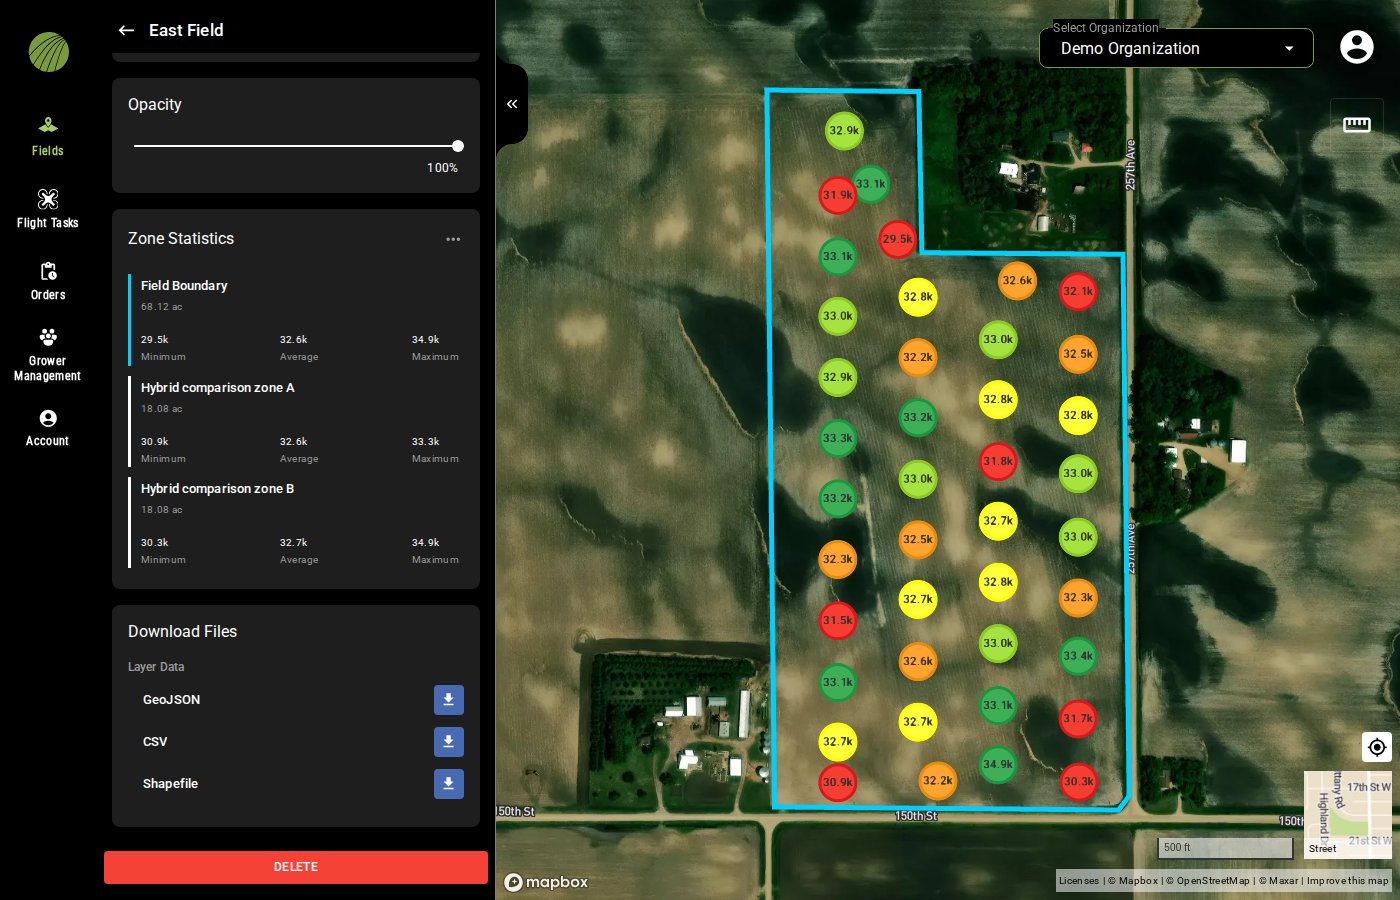Click the Maxar attribution link
This screenshot has height=900, width=1400.
1279,881
